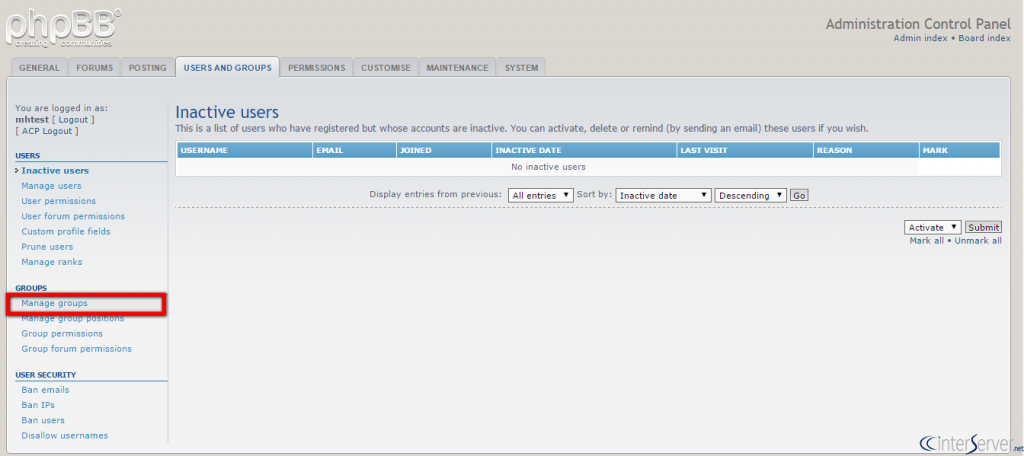Click the Unmark all link
This screenshot has height=456, width=1024.
tap(978, 241)
